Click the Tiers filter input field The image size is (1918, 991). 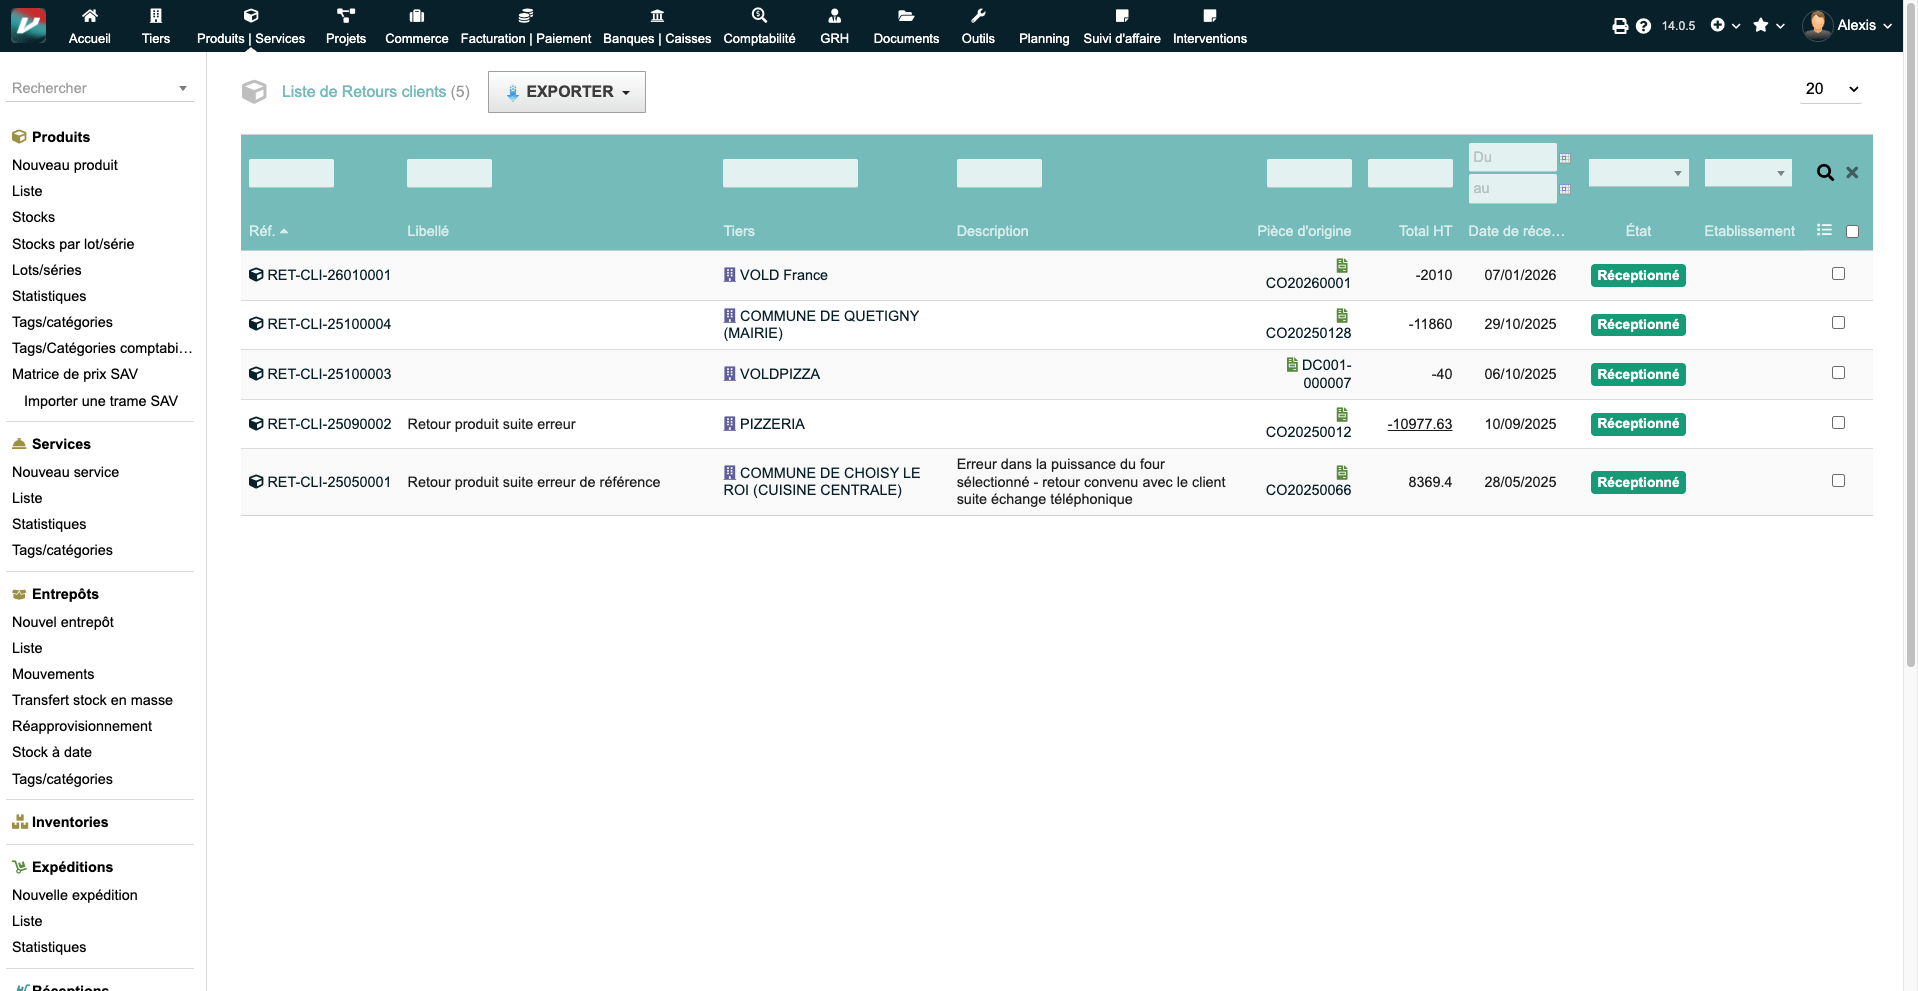(x=790, y=173)
